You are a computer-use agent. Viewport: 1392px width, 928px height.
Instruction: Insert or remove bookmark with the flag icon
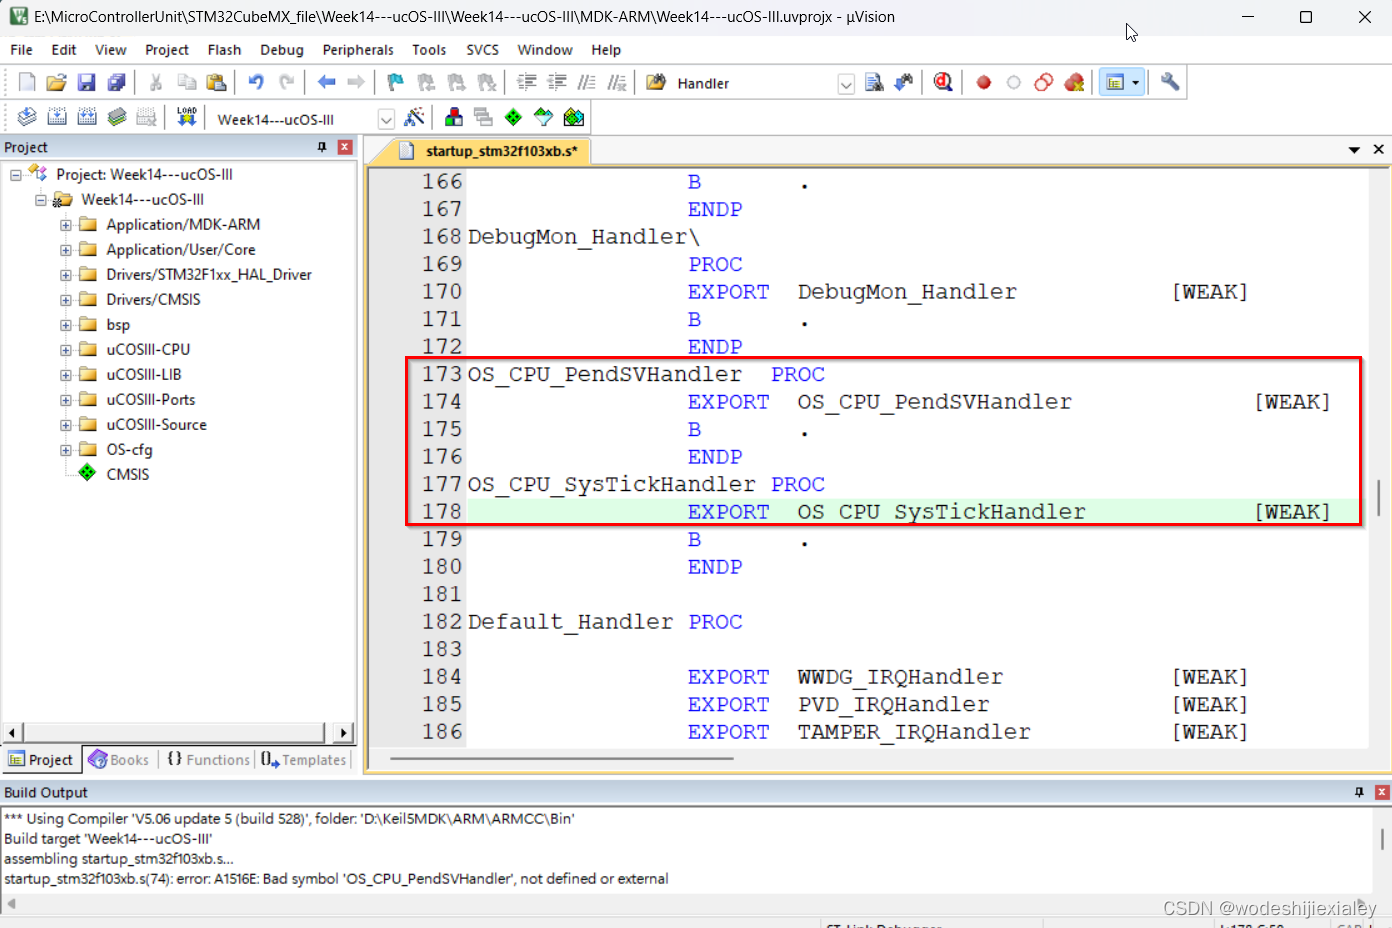[396, 83]
